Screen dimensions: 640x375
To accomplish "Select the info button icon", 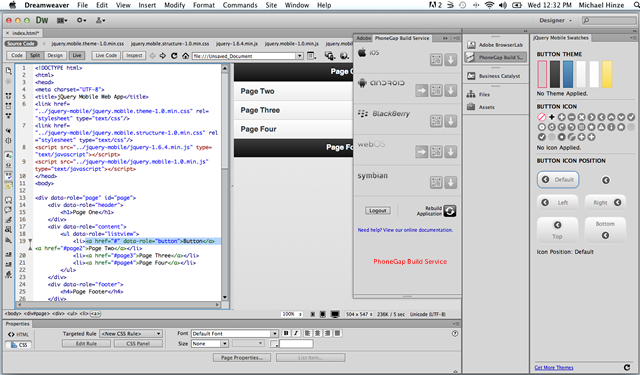I will click(x=611, y=127).
